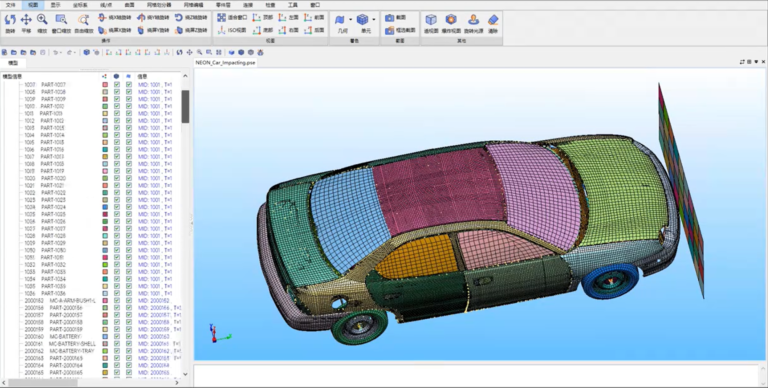Select the 平移 pan tool
The width and height of the screenshot is (768, 388).
(26, 24)
